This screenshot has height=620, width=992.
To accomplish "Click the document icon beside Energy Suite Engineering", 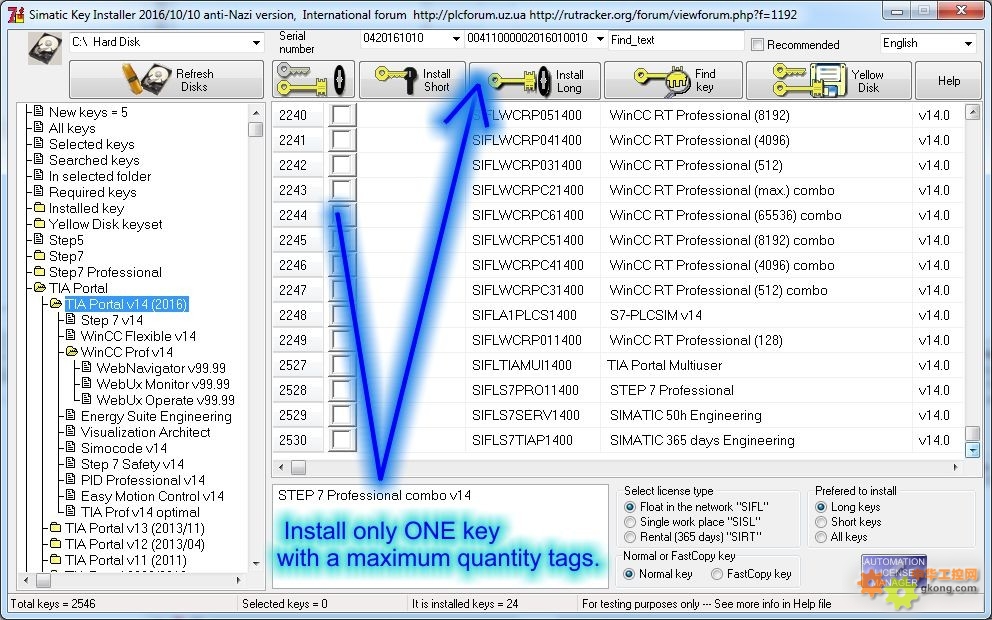I will [71, 415].
